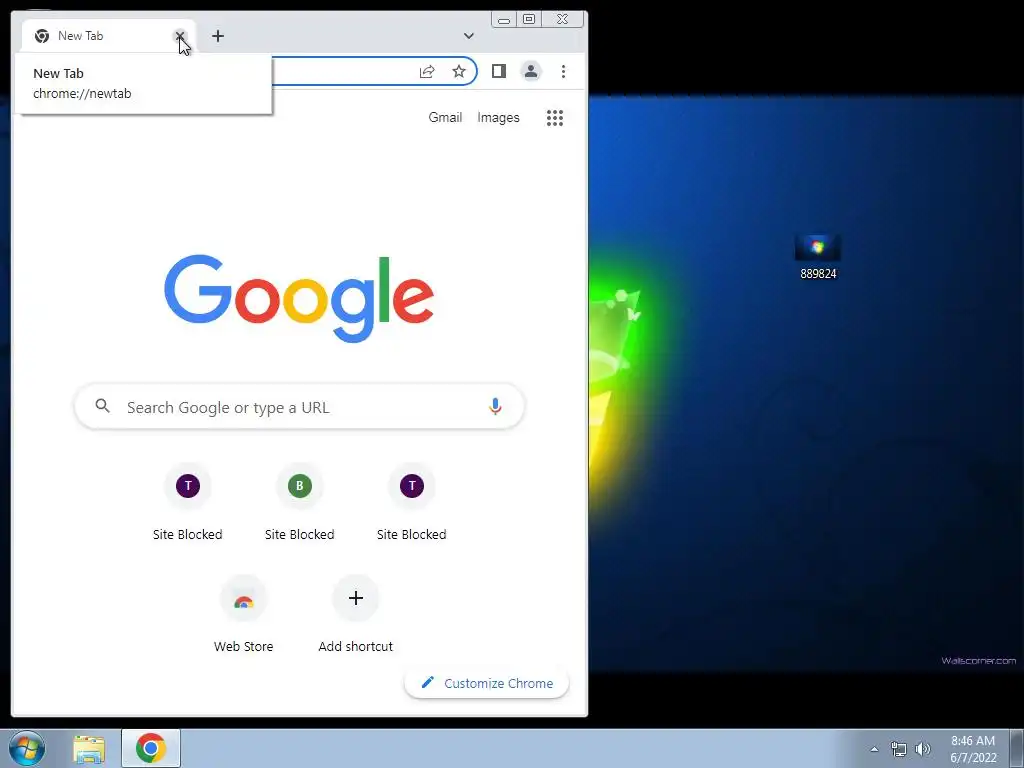Click the magnifier icon in search box
This screenshot has height=768, width=1024.
coord(103,406)
